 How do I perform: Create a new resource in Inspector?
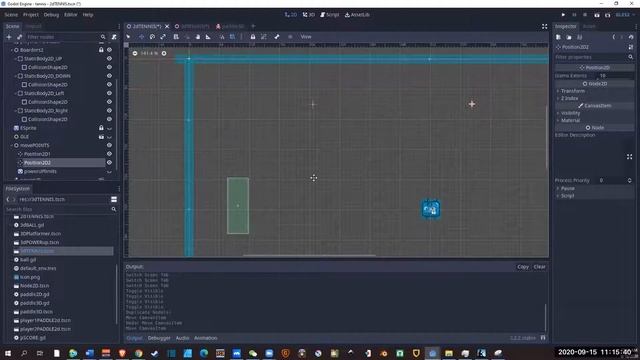[x=558, y=37]
